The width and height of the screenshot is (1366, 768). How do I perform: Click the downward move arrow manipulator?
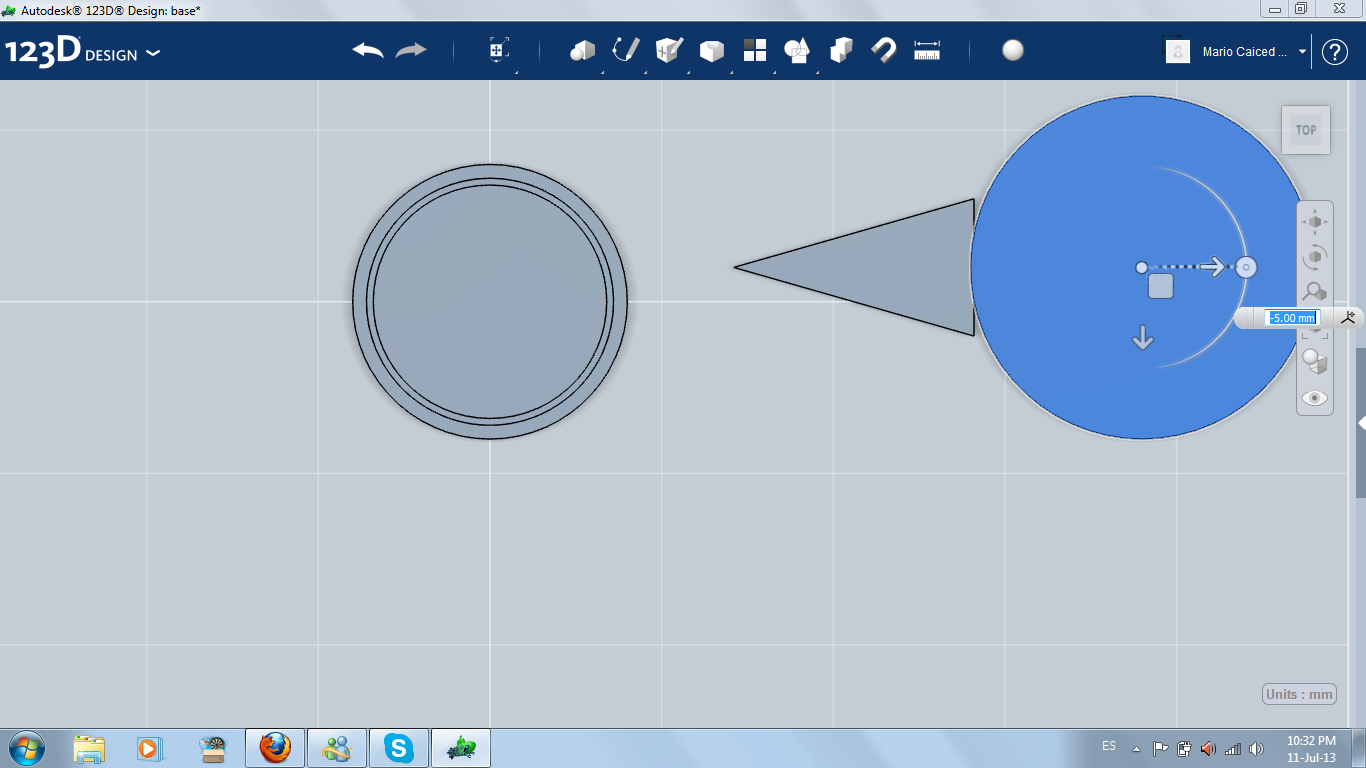tap(1143, 338)
